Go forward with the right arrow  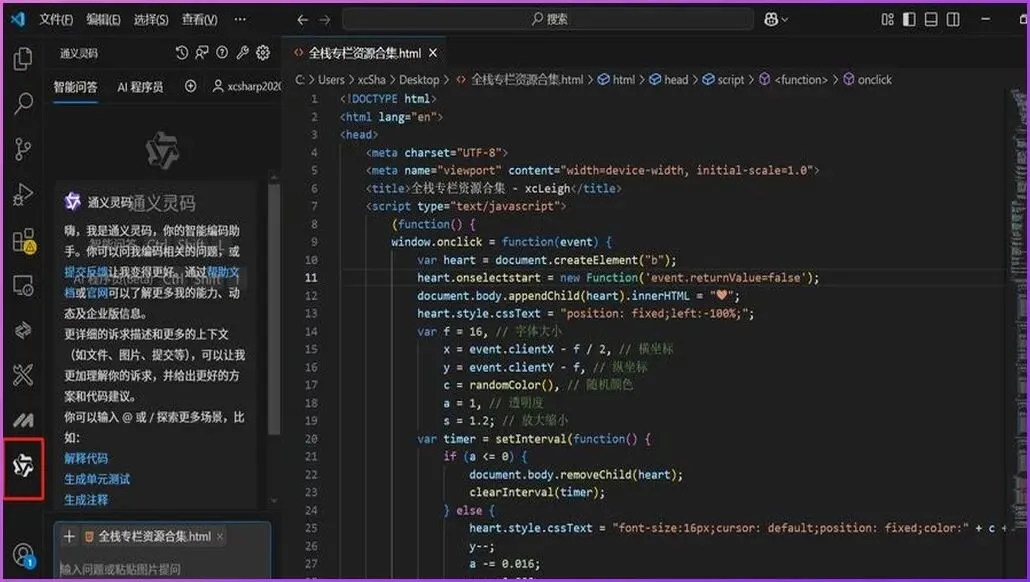325,20
